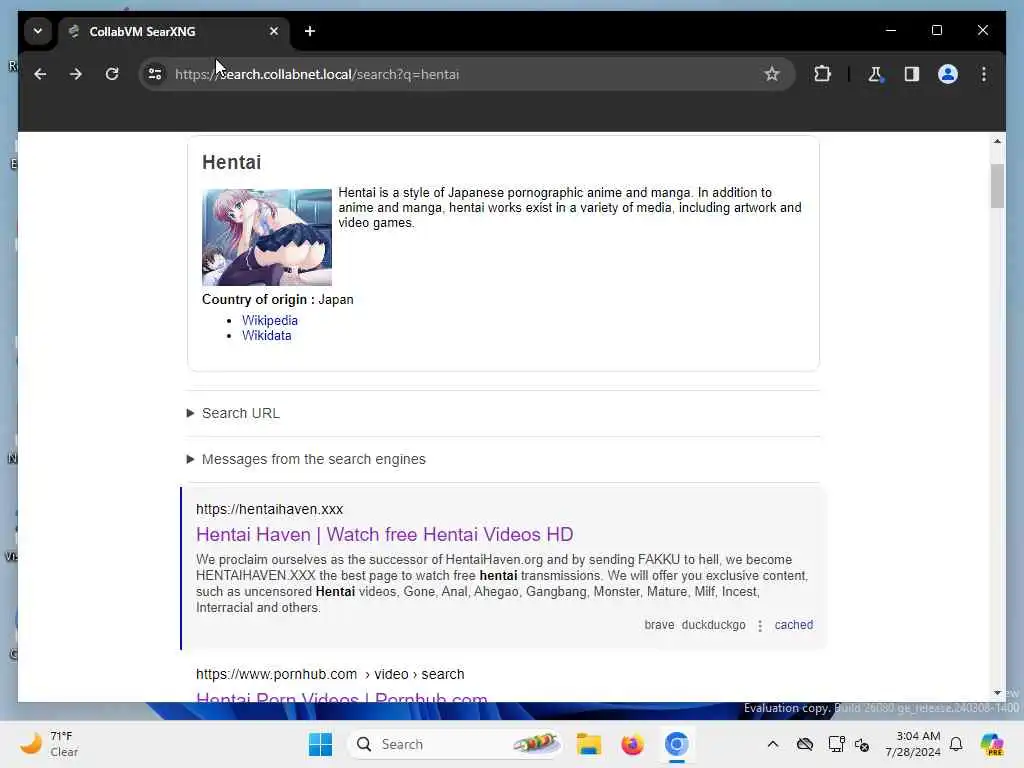Switch to Chrome in the taskbar
Viewport: 1024px width, 768px height.
(677, 744)
